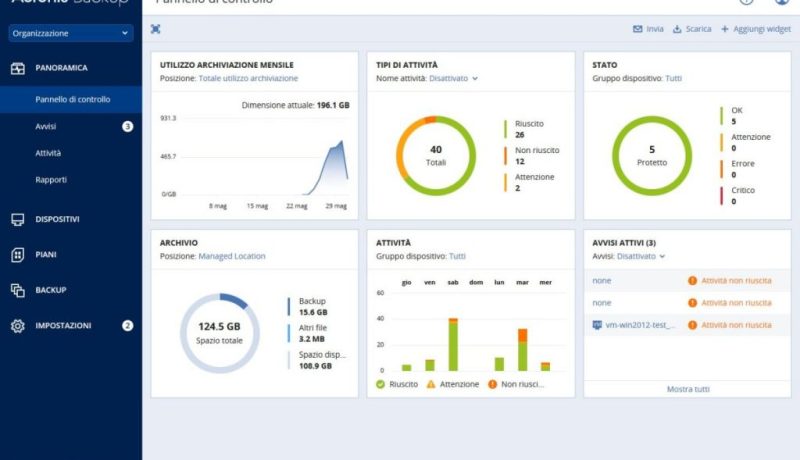
Task: Open the Avvisi section
Action: (45, 126)
